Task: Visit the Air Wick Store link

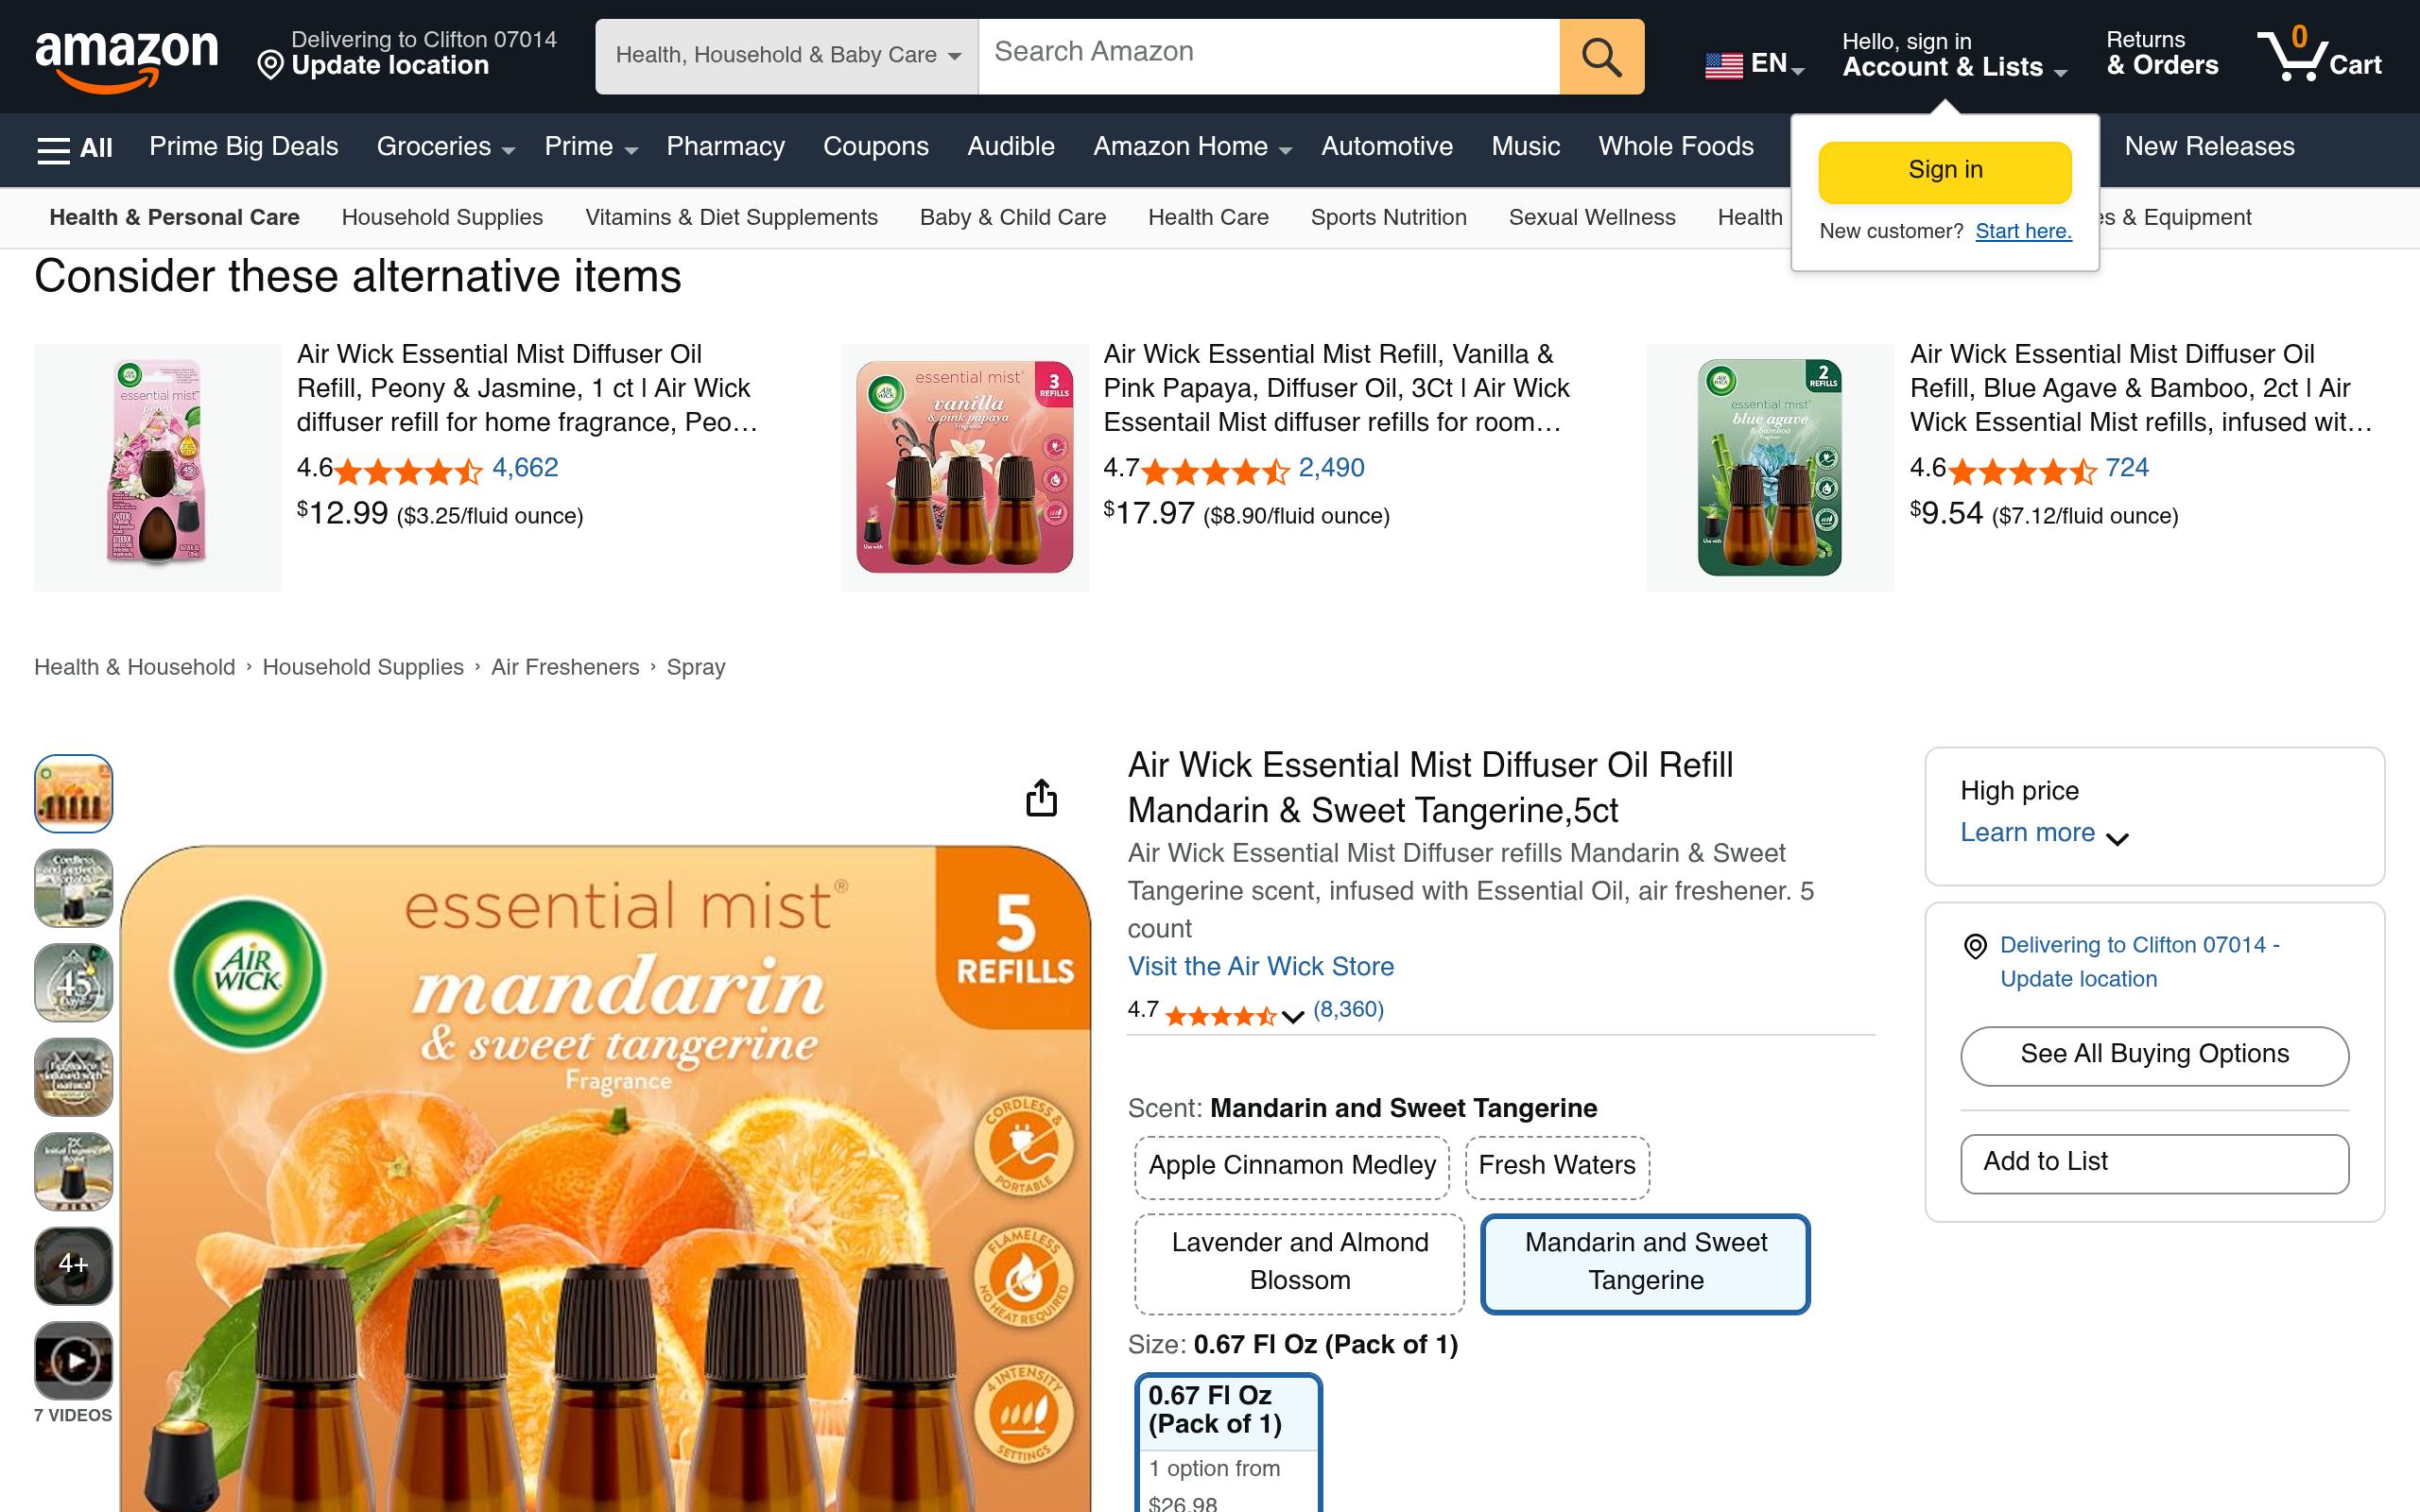Action: coord(1260,966)
